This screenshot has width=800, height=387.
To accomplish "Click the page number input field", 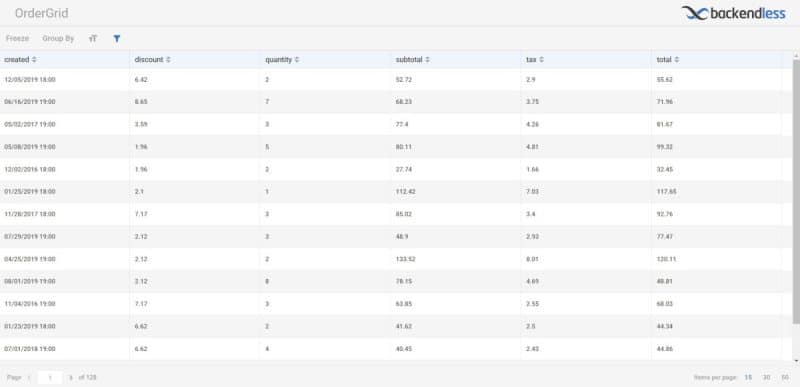I will 50,378.
